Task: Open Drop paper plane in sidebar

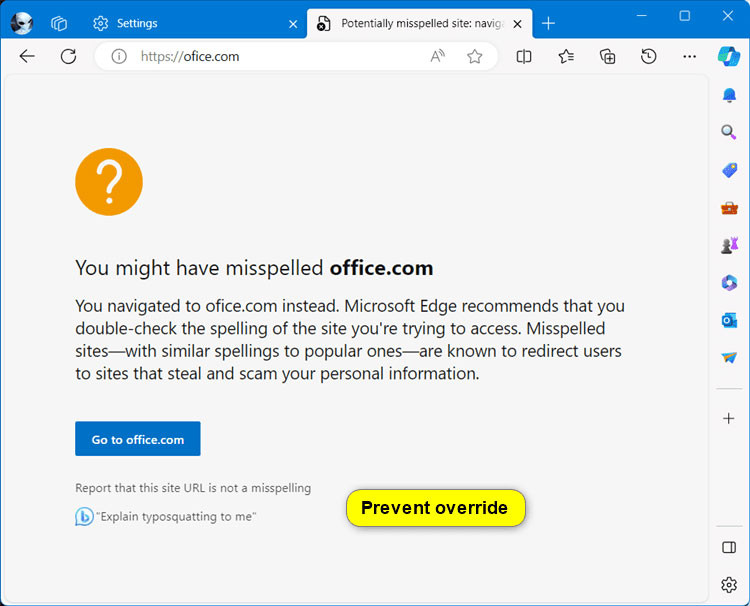Action: coord(729,357)
